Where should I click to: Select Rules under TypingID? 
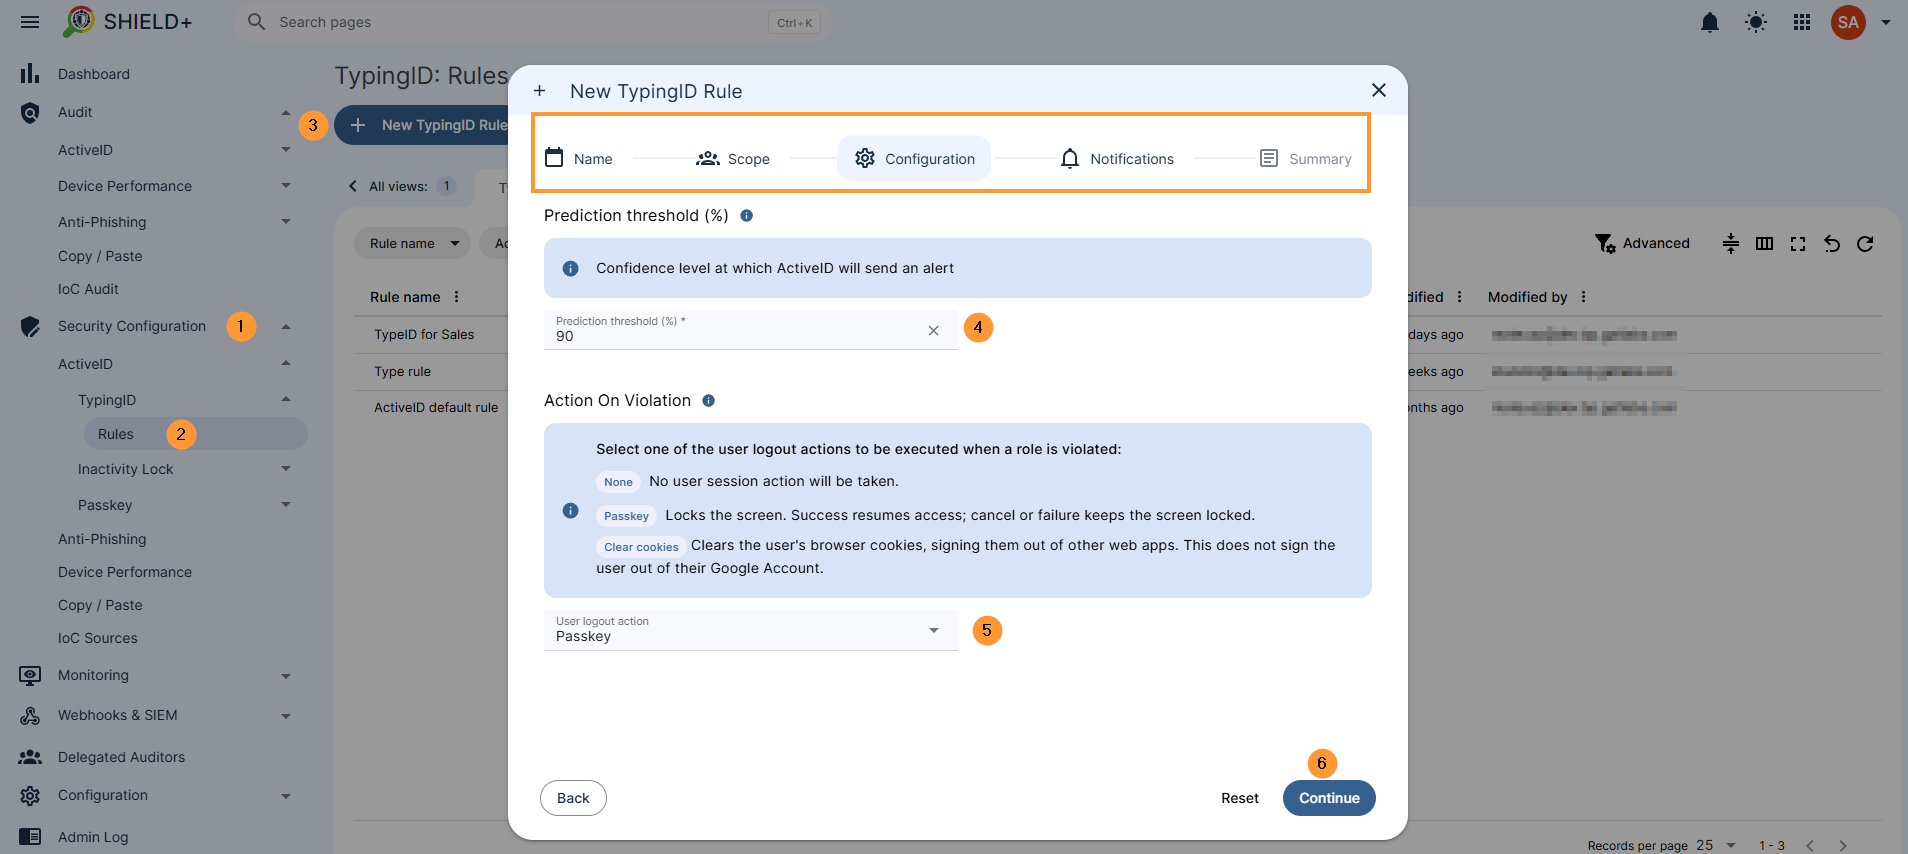tap(195, 434)
